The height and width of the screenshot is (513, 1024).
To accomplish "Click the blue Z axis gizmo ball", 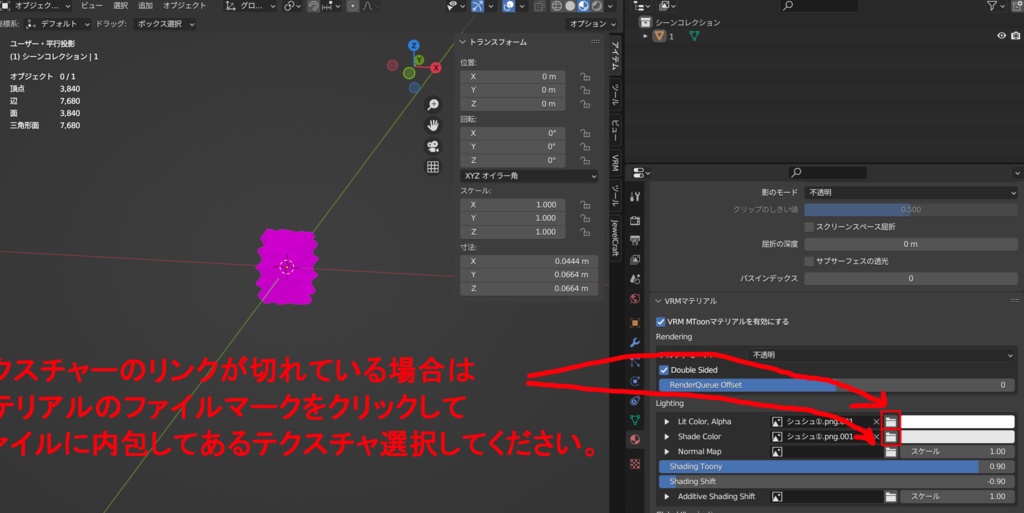I will pyautogui.click(x=413, y=45).
